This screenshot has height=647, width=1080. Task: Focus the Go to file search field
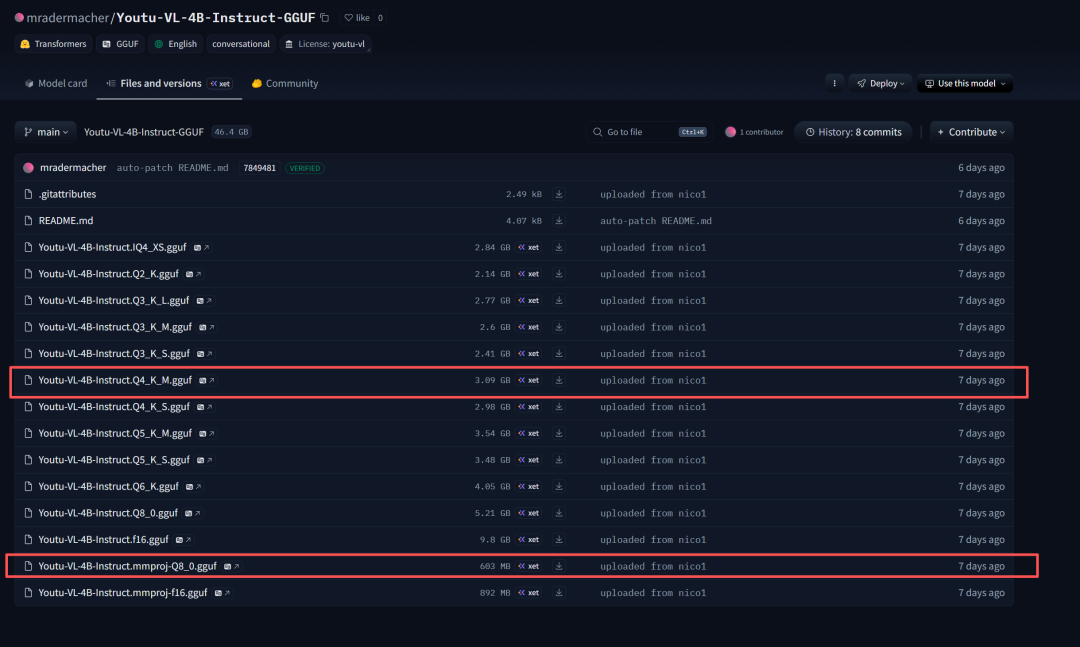pyautogui.click(x=649, y=132)
